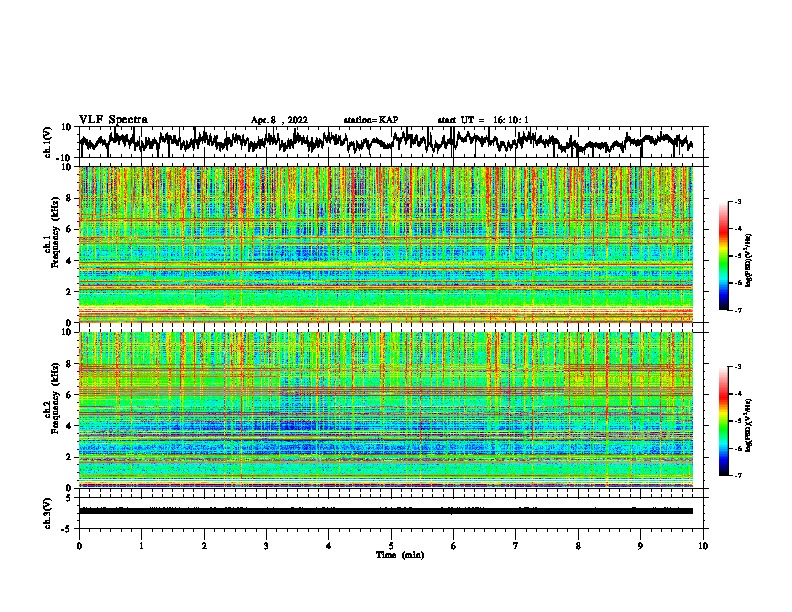Click the "-3" tick on ch.2 color bar
Viewport: 792px width, 612px height.
[x=737, y=367]
